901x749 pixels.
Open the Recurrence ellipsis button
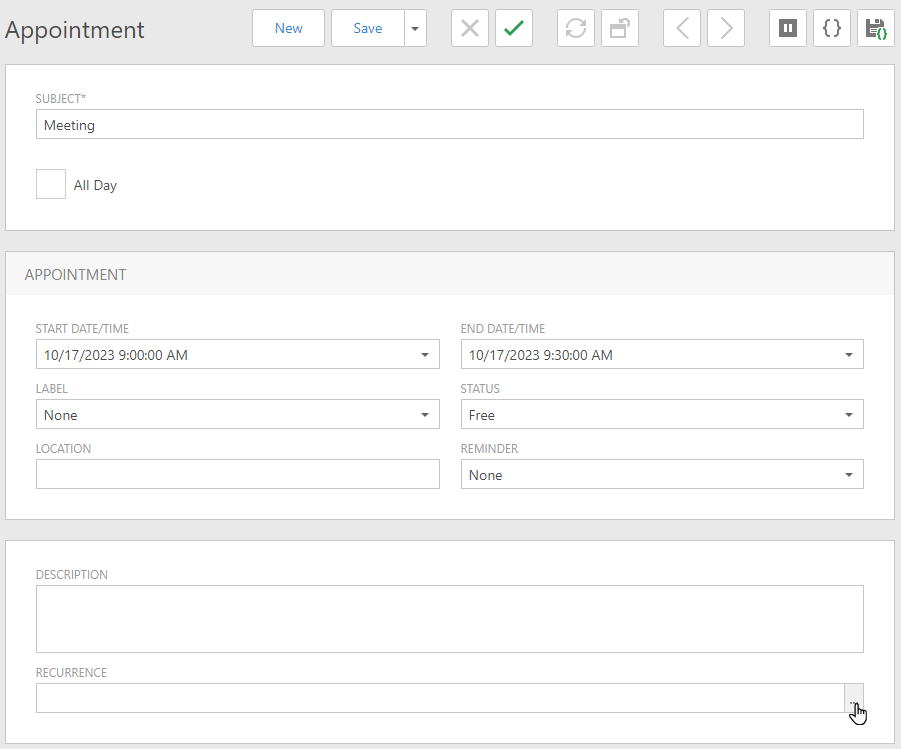[853, 698]
